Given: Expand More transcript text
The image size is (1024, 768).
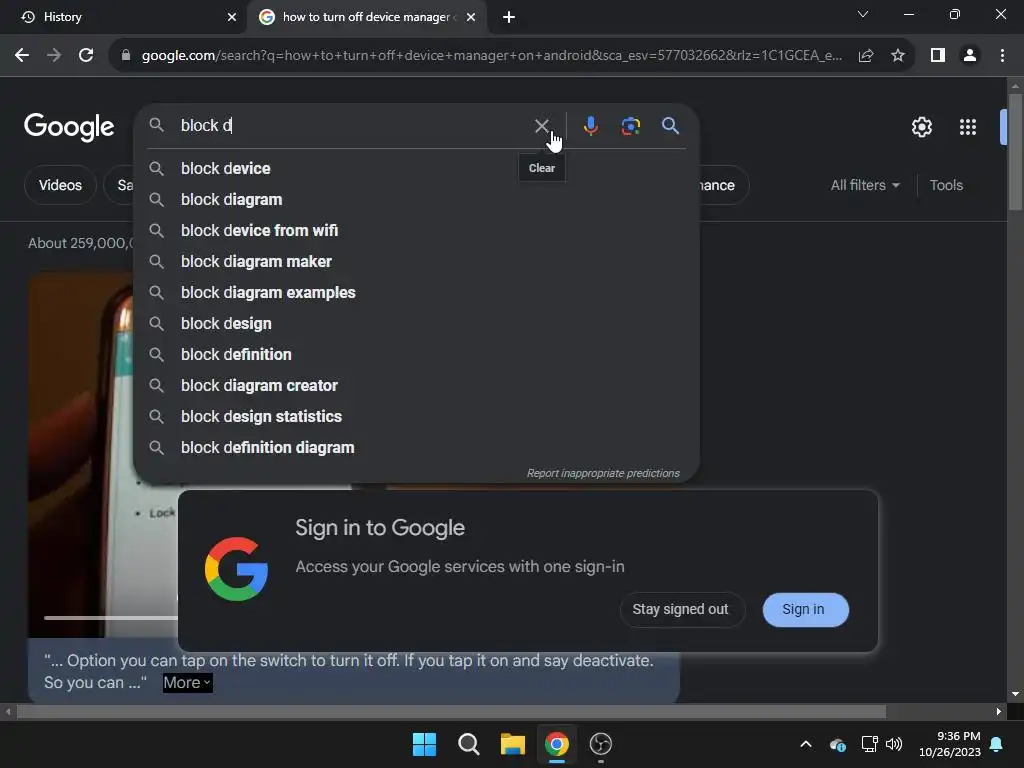Looking at the screenshot, I should (x=187, y=683).
